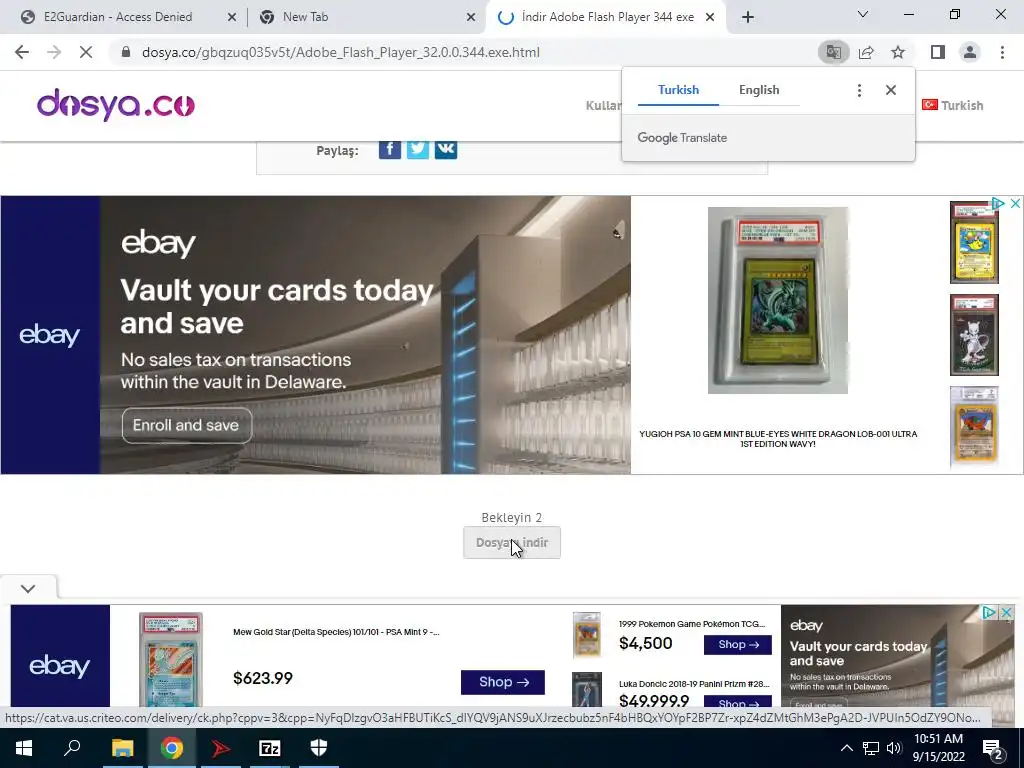Screen dimensions: 1024x768
Task: Click the address bar URL
Action: [340, 52]
